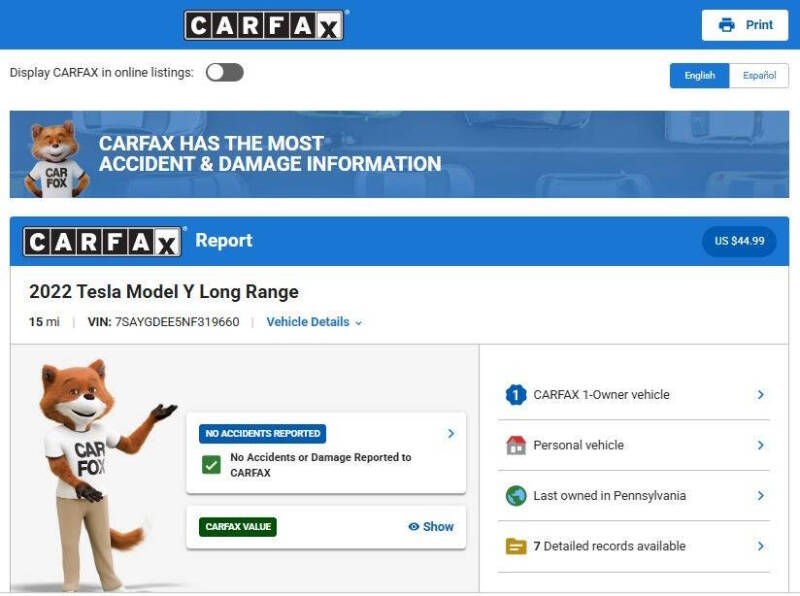Click the US $44.99 price button
This screenshot has width=800, height=596.
pos(739,241)
